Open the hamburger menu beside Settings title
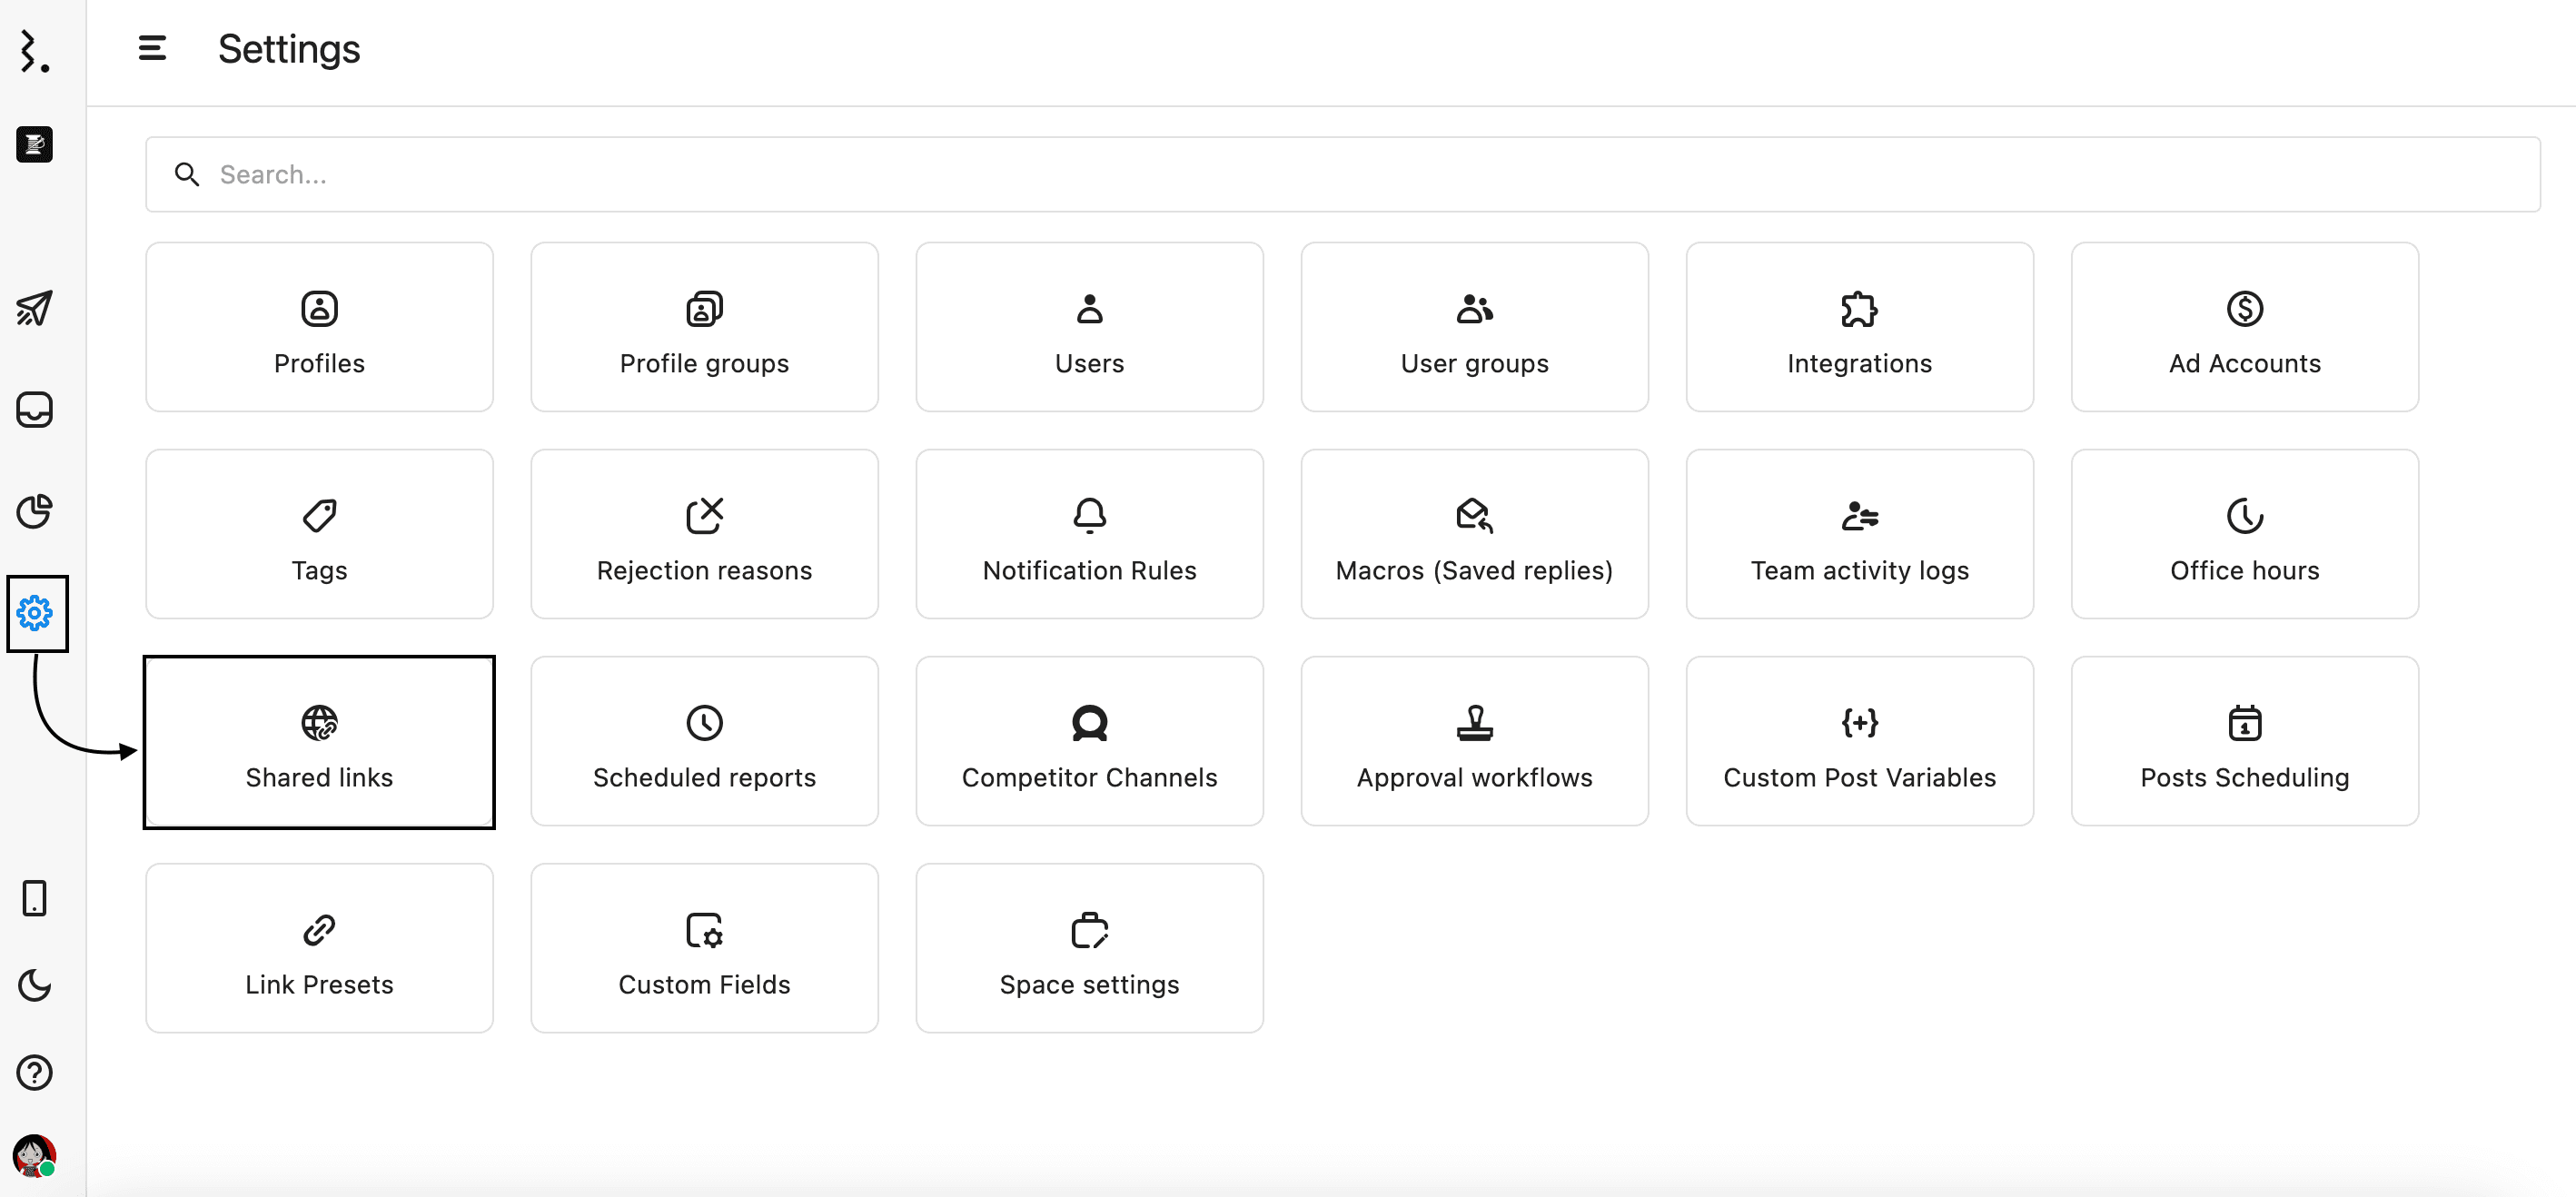Viewport: 2576px width, 1197px height. click(x=152, y=48)
